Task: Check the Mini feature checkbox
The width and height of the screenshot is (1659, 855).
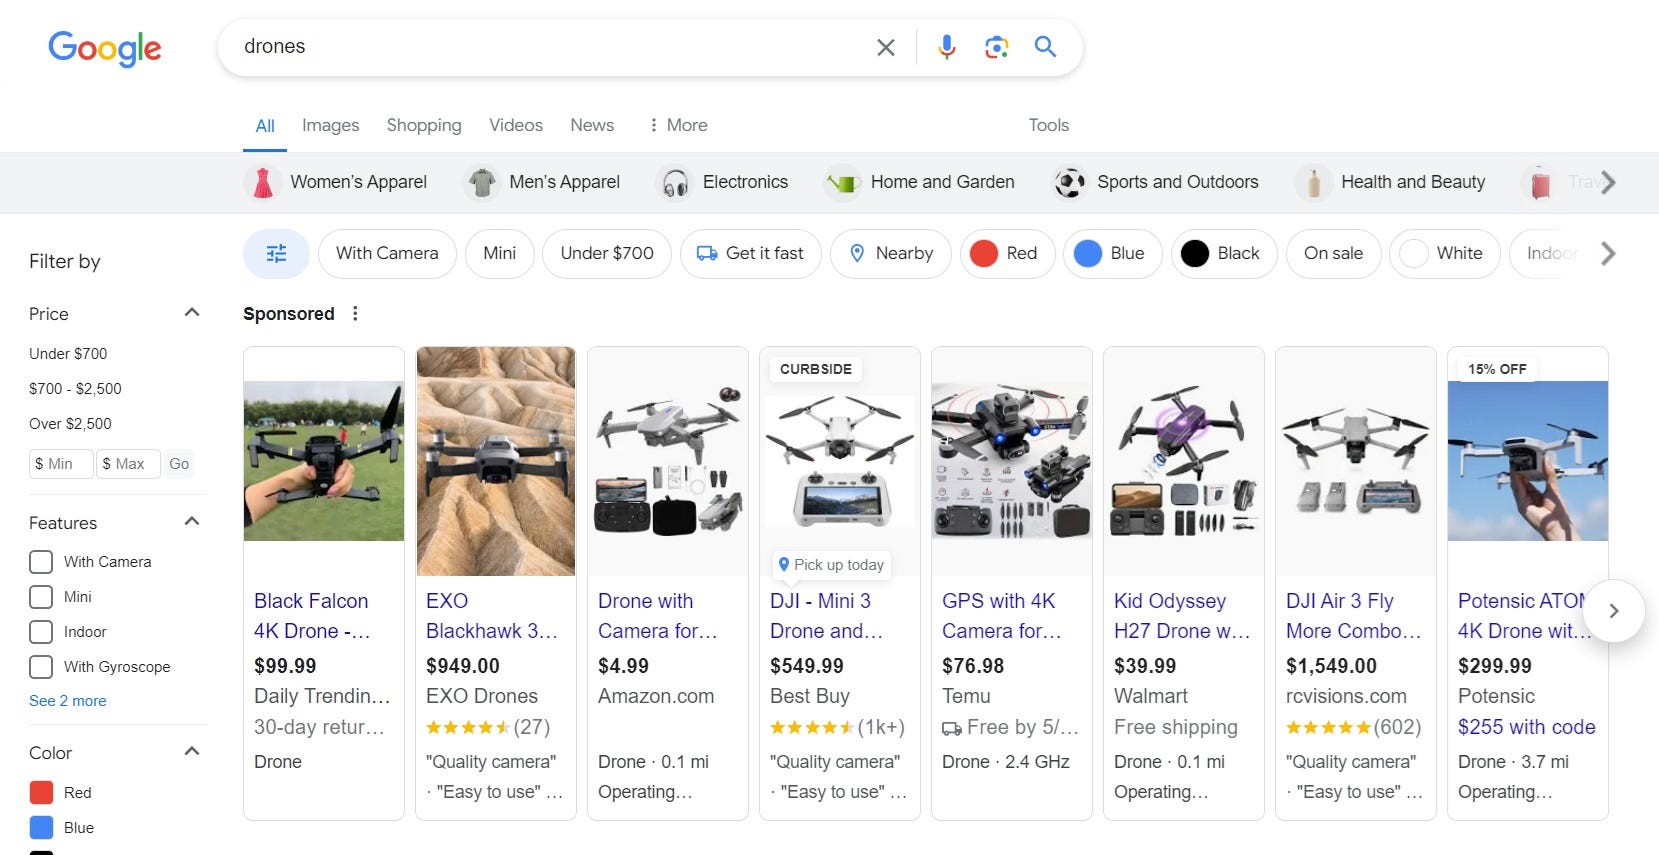Action: pyautogui.click(x=41, y=597)
